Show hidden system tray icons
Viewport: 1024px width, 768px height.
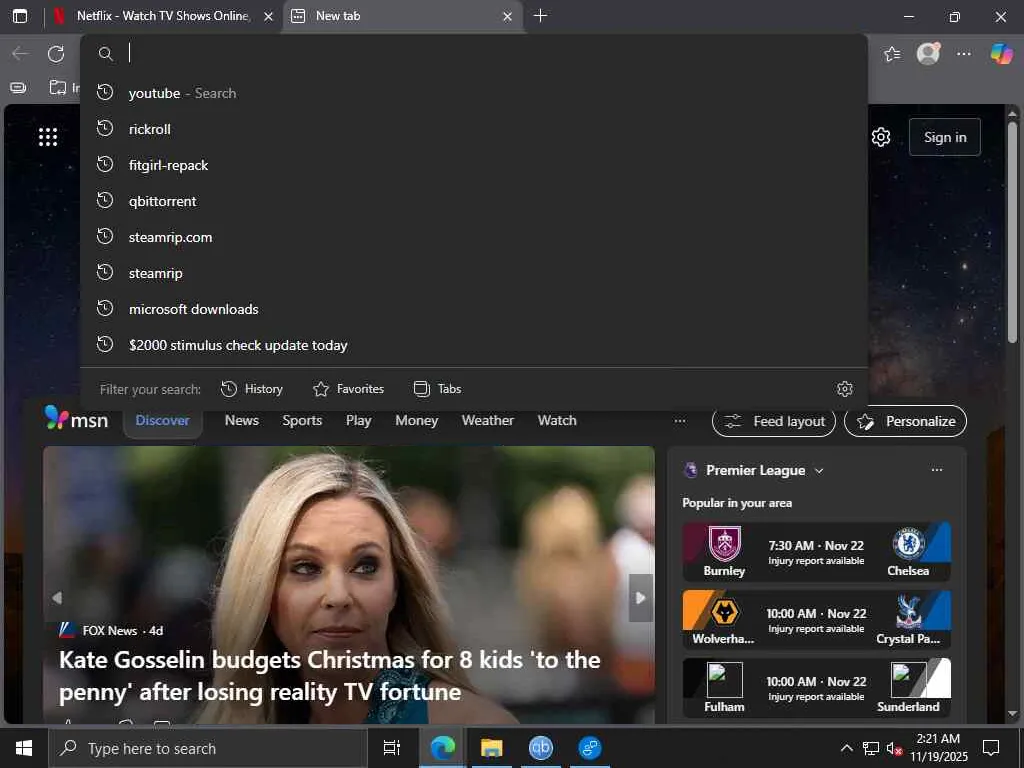(846, 748)
